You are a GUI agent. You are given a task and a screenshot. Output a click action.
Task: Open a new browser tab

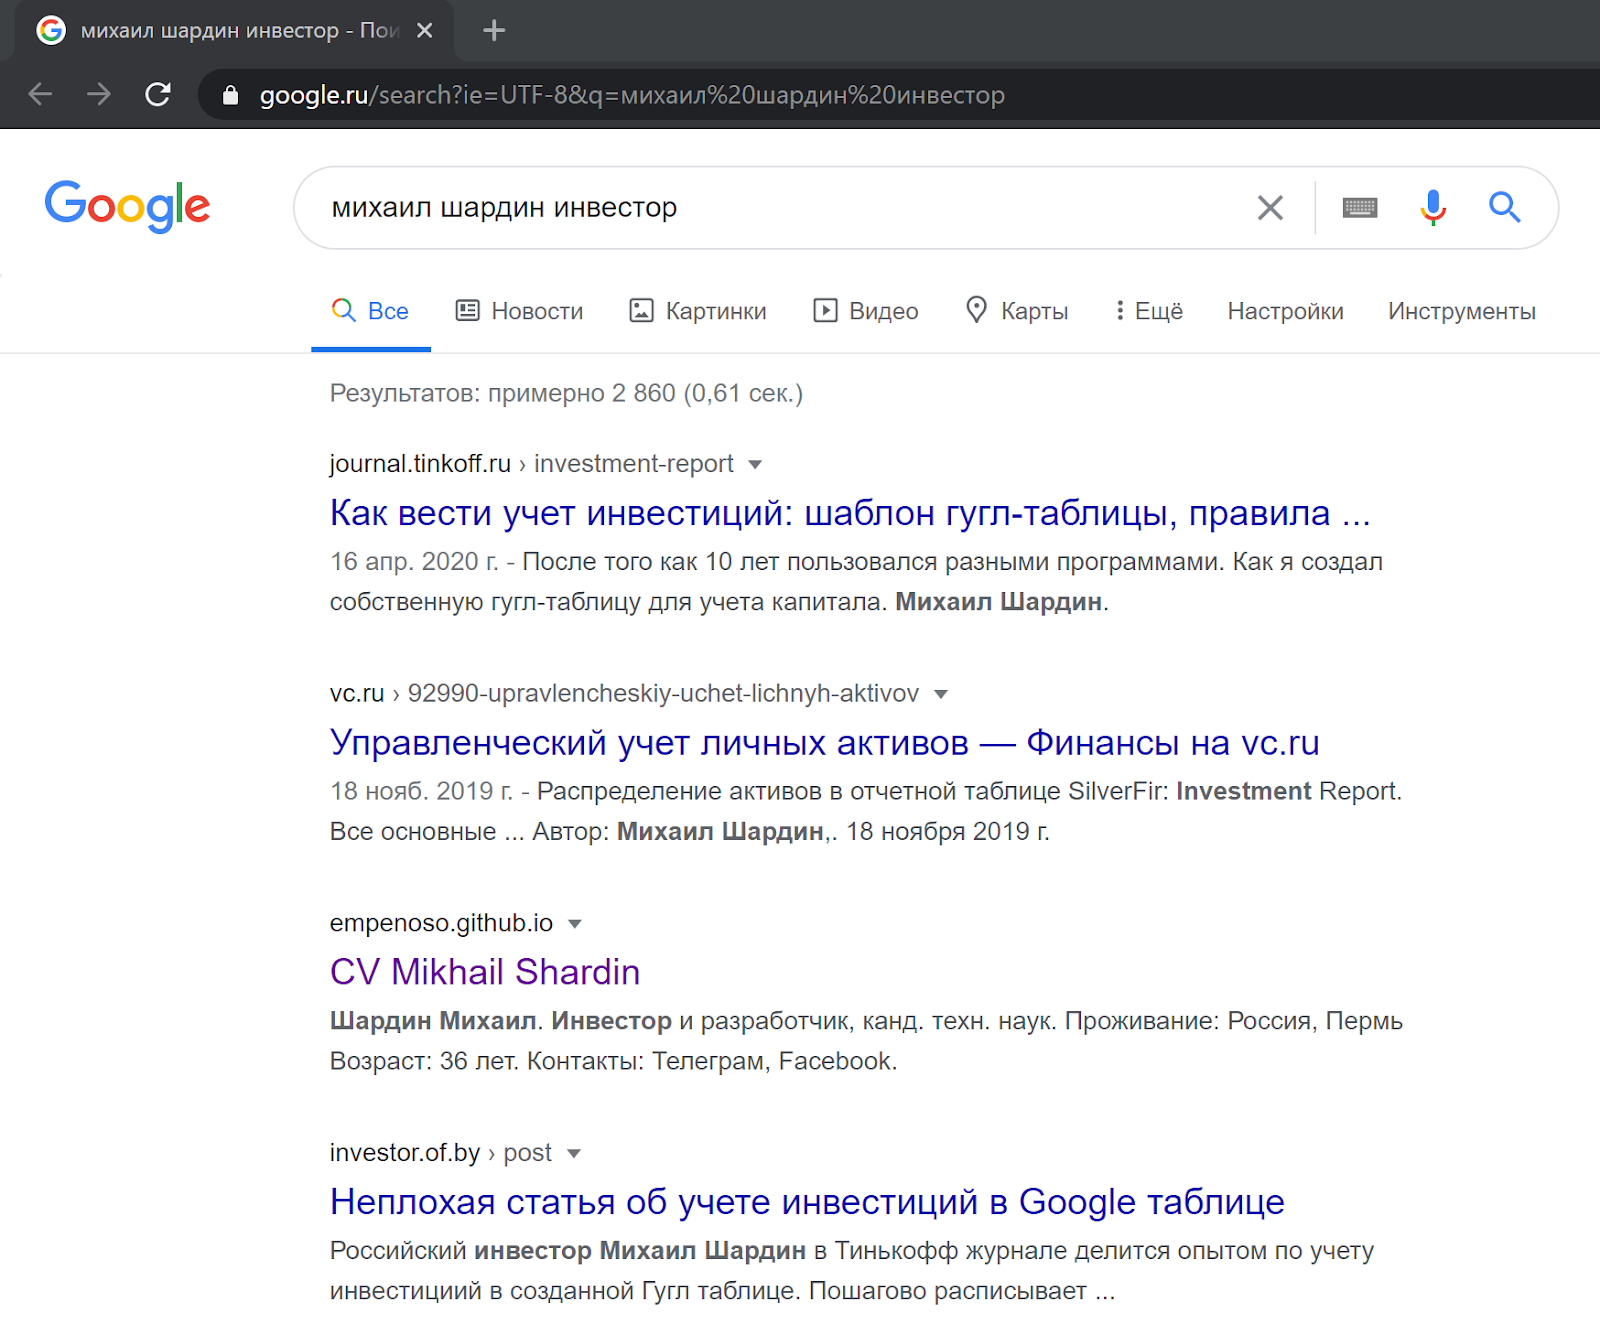[x=494, y=31]
